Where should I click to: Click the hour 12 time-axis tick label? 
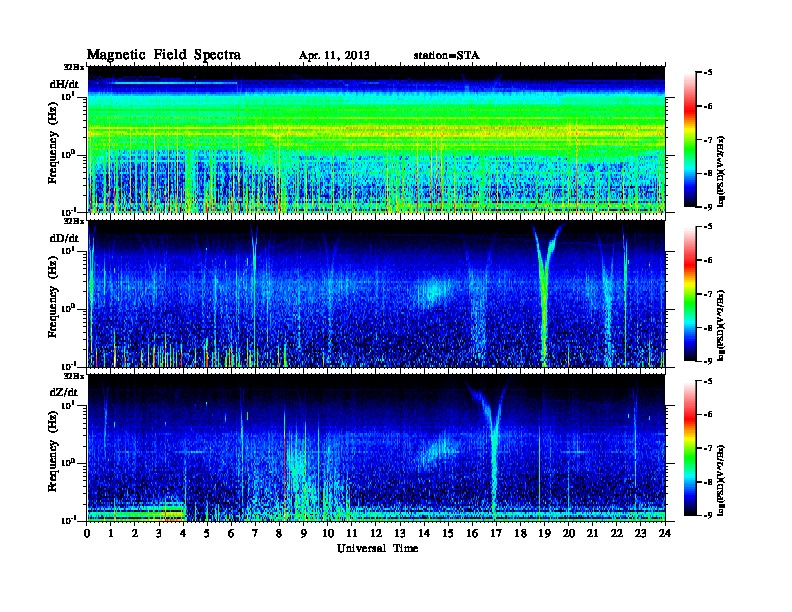click(x=376, y=534)
